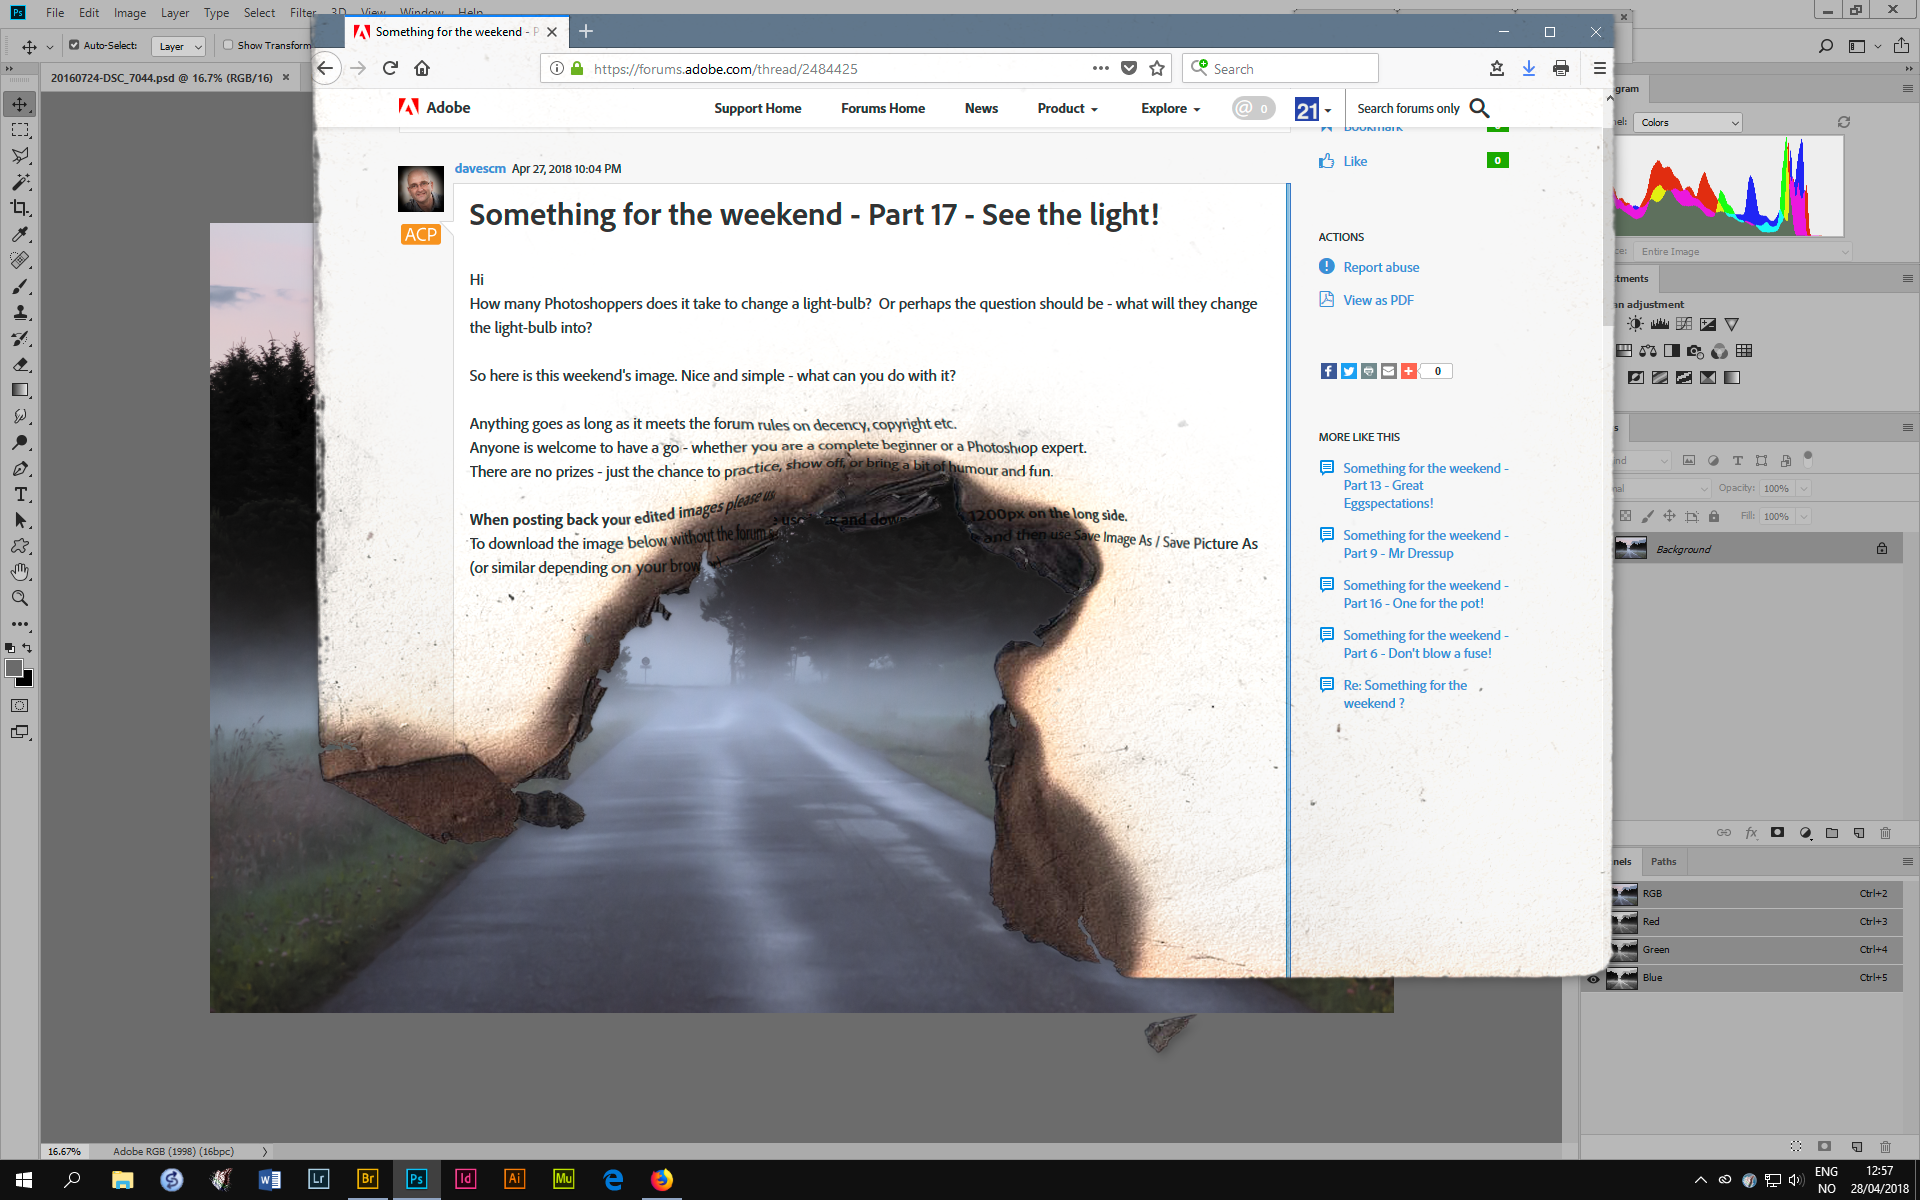Add a Levels adjustment
Screen dimensions: 1920x1200
tap(1660, 324)
